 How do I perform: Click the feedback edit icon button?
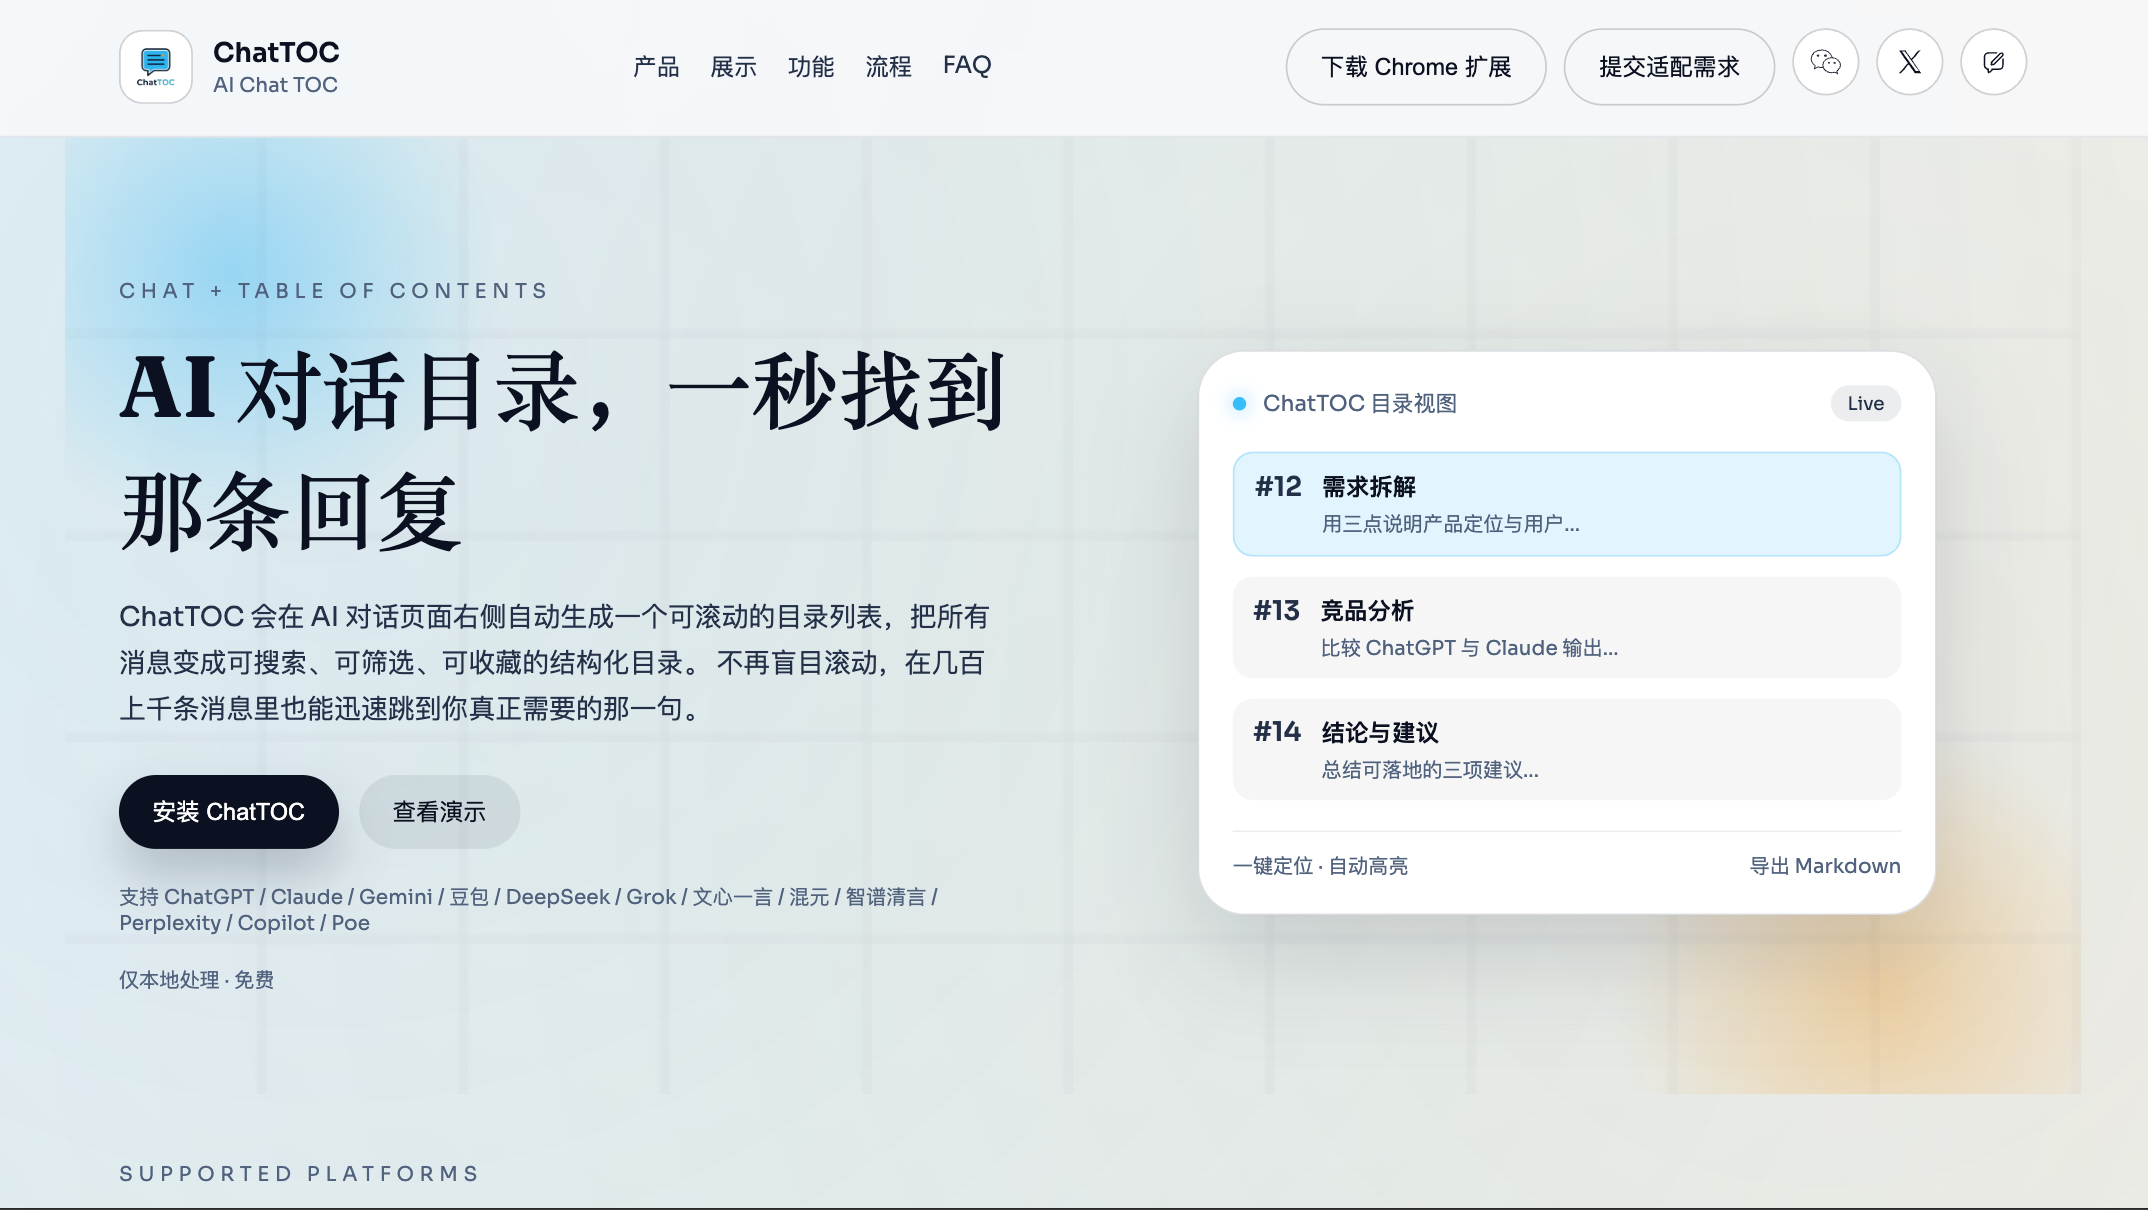pos(1993,63)
